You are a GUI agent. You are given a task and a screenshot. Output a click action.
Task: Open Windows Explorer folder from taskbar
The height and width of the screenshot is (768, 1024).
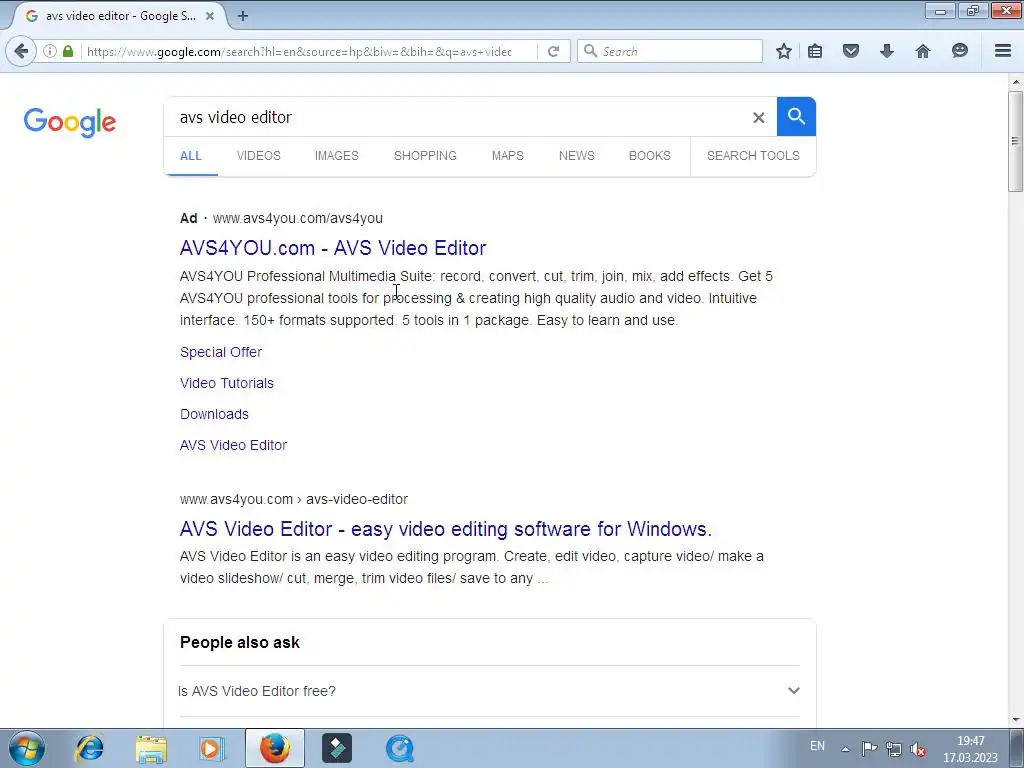[151, 748]
